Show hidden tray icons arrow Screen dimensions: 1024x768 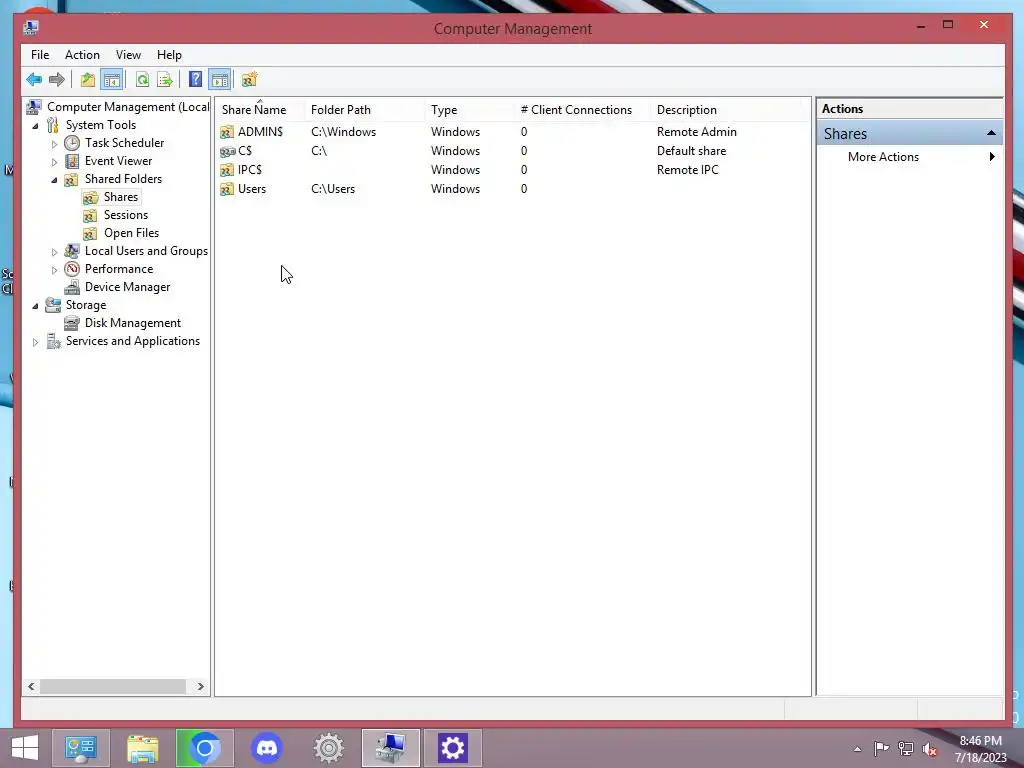[x=857, y=749]
